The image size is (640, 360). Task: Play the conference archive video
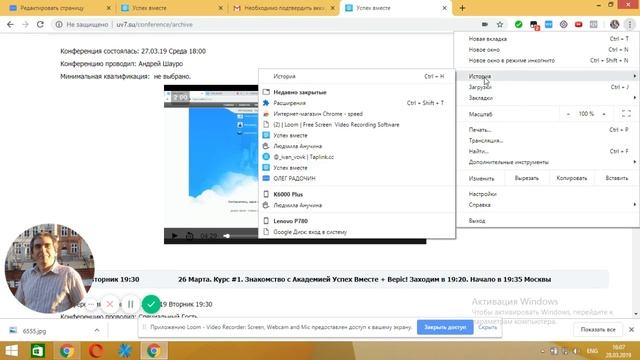[174, 236]
